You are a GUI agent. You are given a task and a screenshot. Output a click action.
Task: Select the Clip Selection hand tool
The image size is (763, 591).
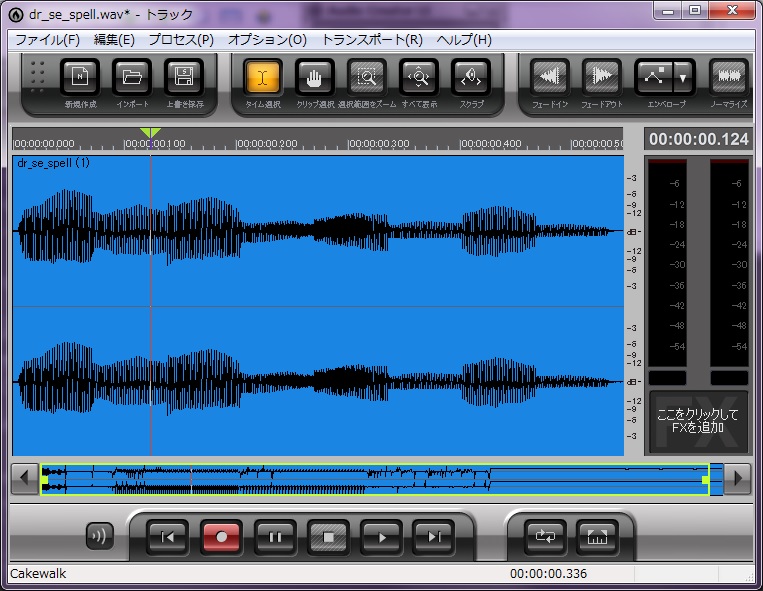point(314,77)
